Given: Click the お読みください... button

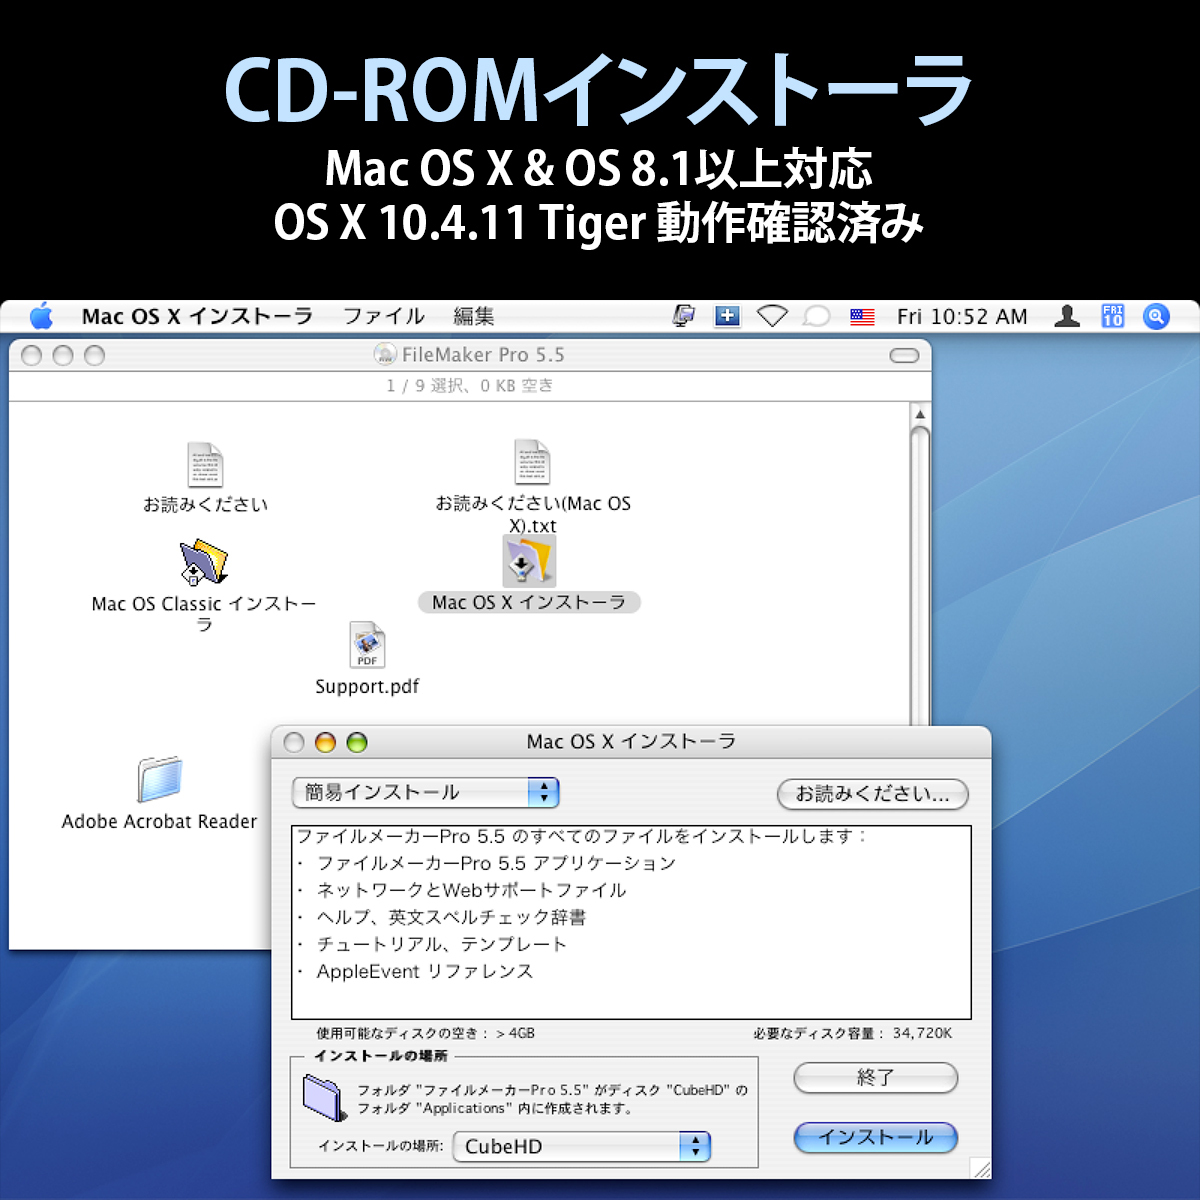Looking at the screenshot, I should tap(873, 794).
